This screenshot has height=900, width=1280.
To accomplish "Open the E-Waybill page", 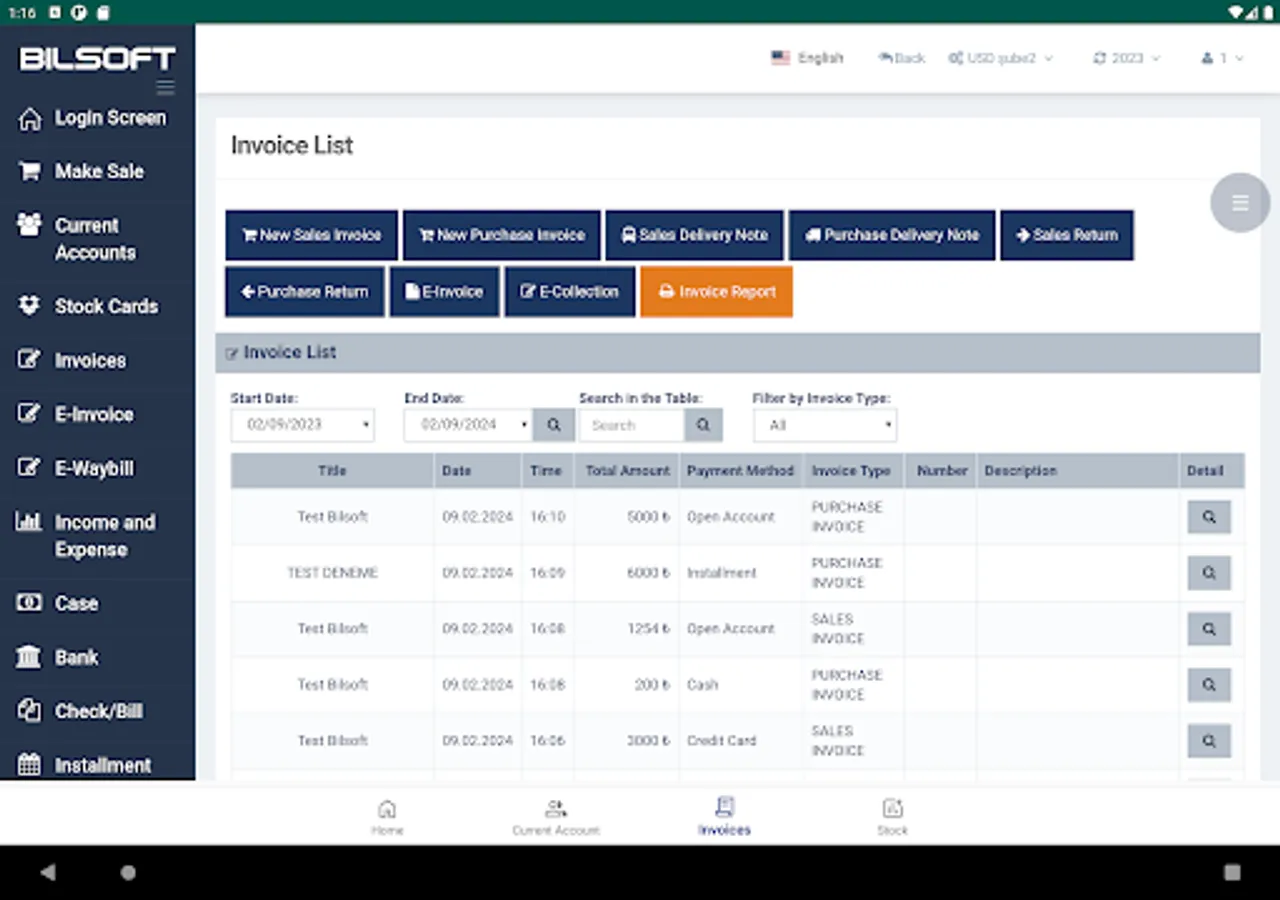I will (x=93, y=468).
